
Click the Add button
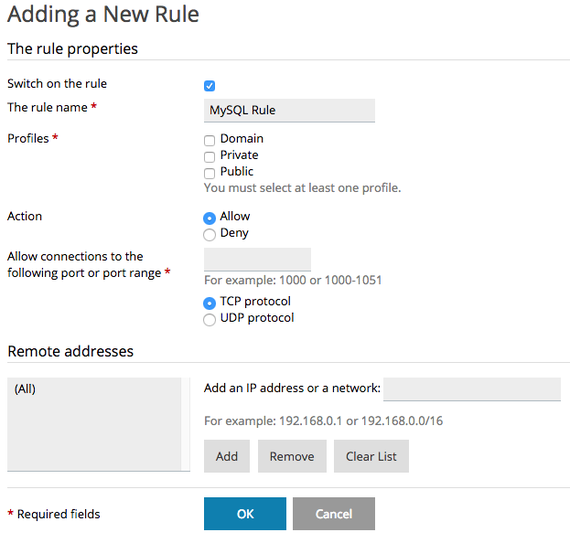coord(227,456)
